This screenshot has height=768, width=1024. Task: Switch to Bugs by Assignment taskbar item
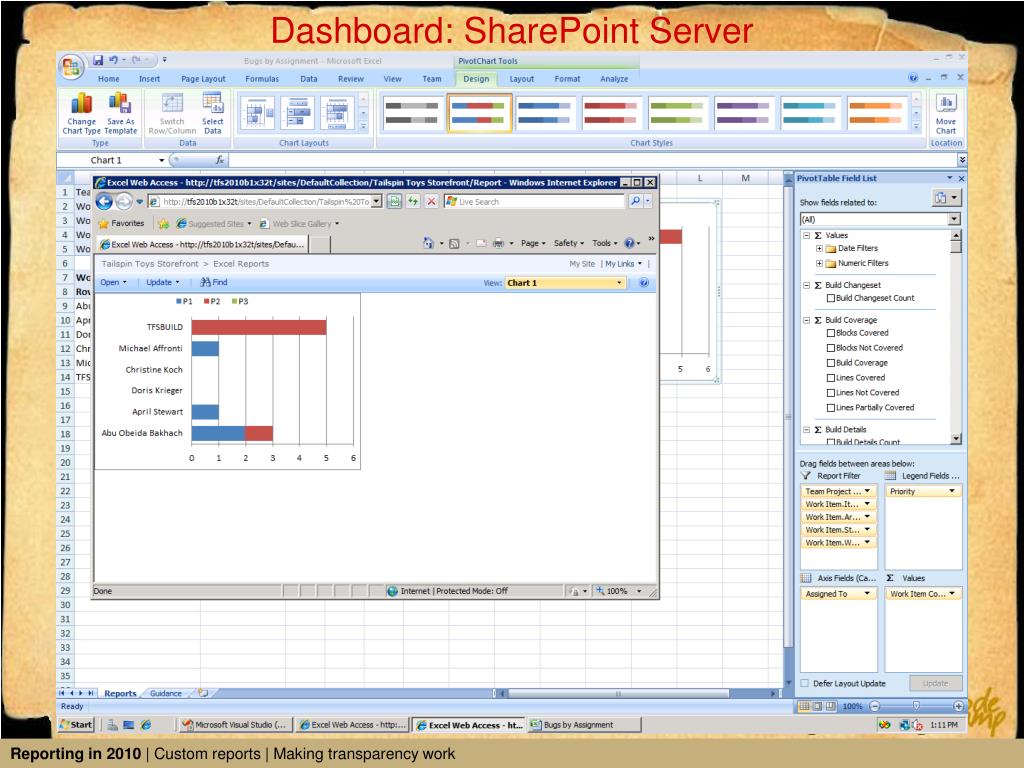click(x=584, y=724)
